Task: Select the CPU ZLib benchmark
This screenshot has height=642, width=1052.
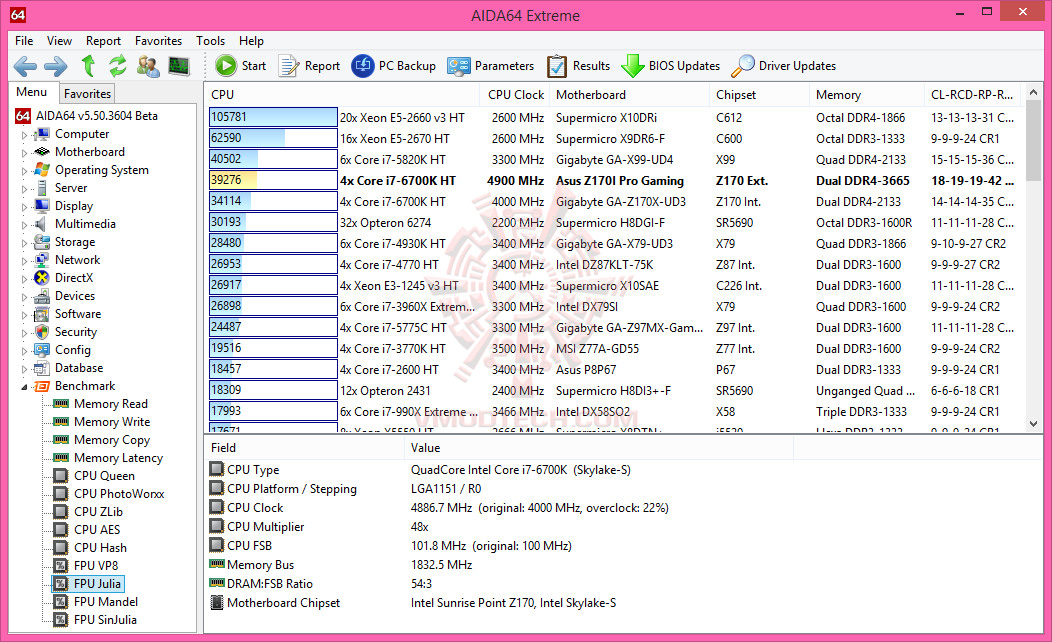Action: pyautogui.click(x=98, y=512)
